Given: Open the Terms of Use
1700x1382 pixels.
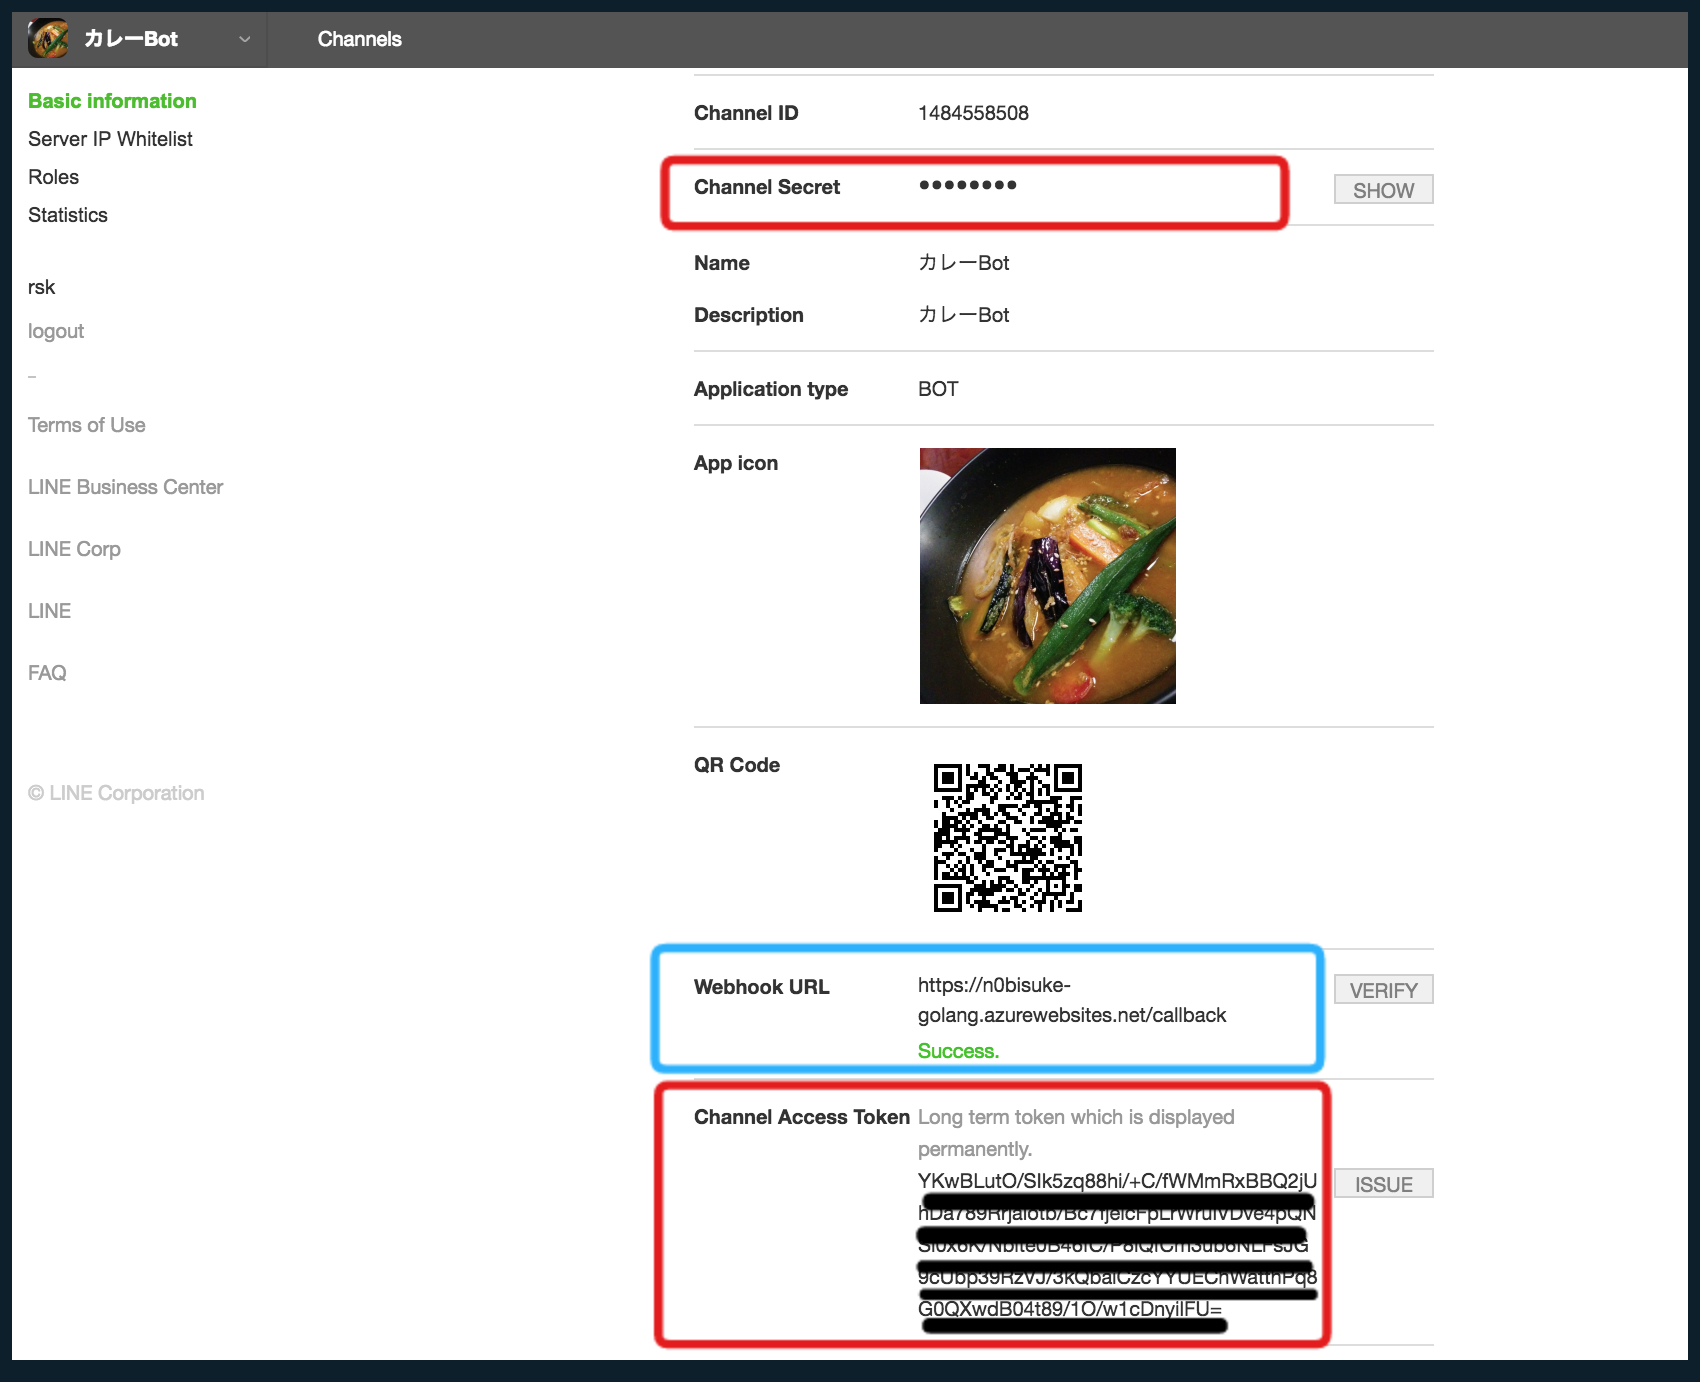Looking at the screenshot, I should point(86,424).
